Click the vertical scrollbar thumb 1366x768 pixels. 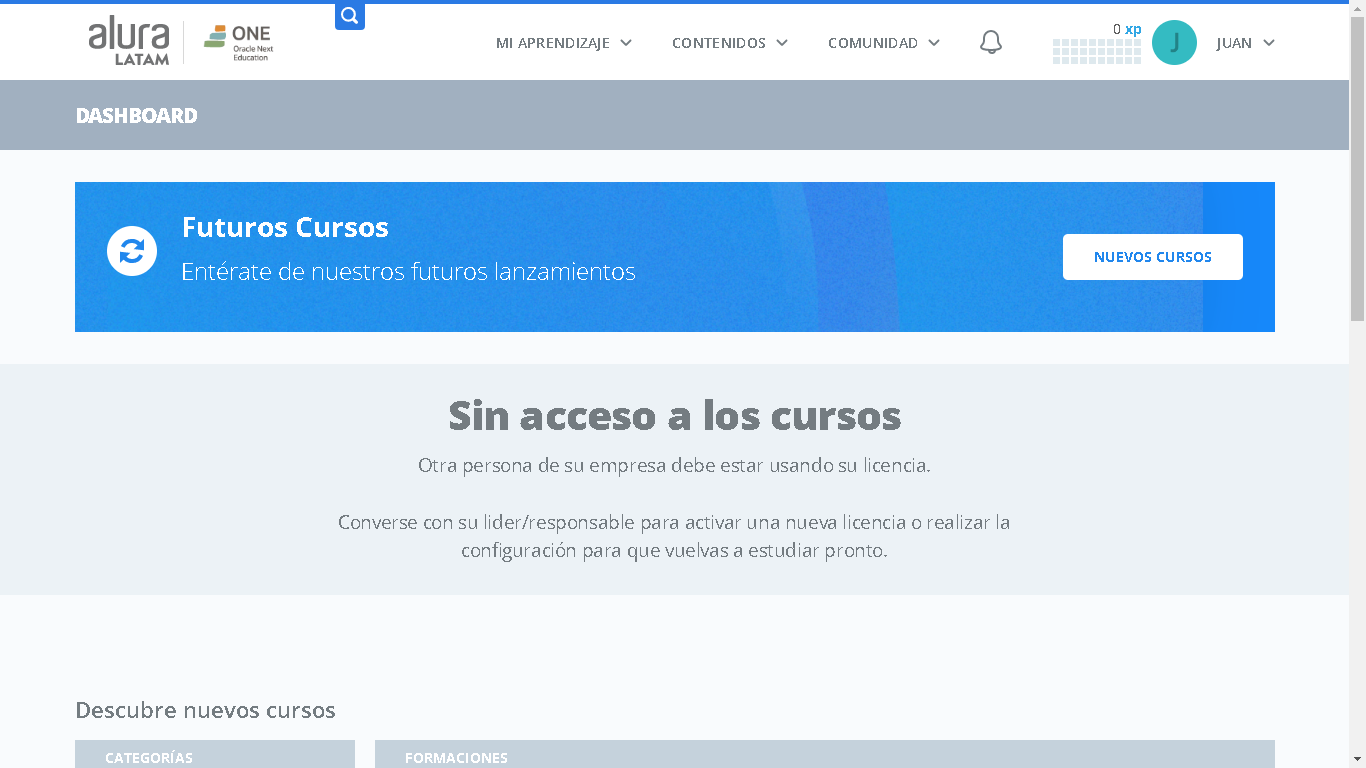[1357, 168]
